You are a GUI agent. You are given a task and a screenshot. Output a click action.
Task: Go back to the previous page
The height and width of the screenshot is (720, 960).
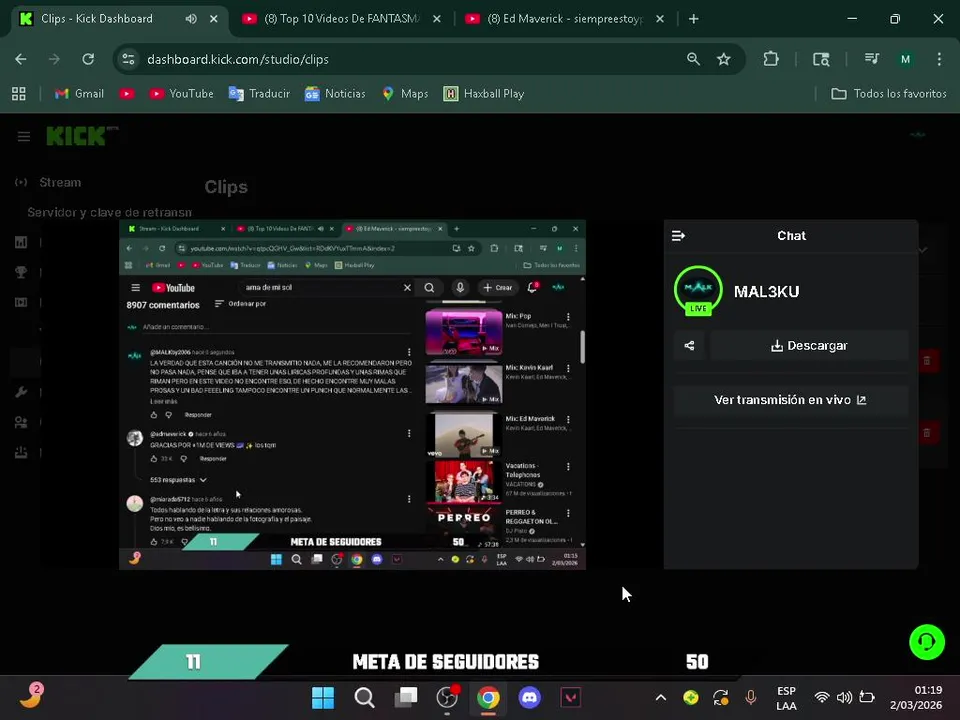click(21, 59)
